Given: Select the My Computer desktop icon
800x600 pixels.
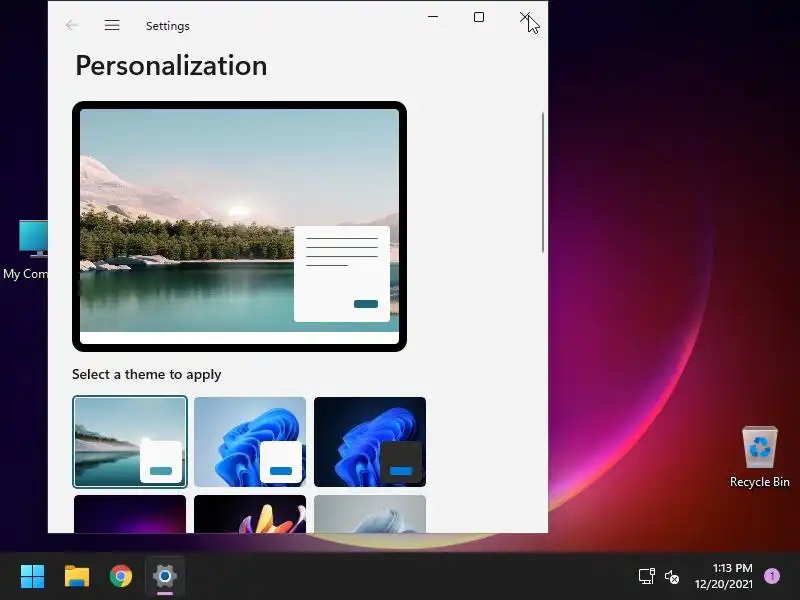Looking at the screenshot, I should [x=26, y=250].
